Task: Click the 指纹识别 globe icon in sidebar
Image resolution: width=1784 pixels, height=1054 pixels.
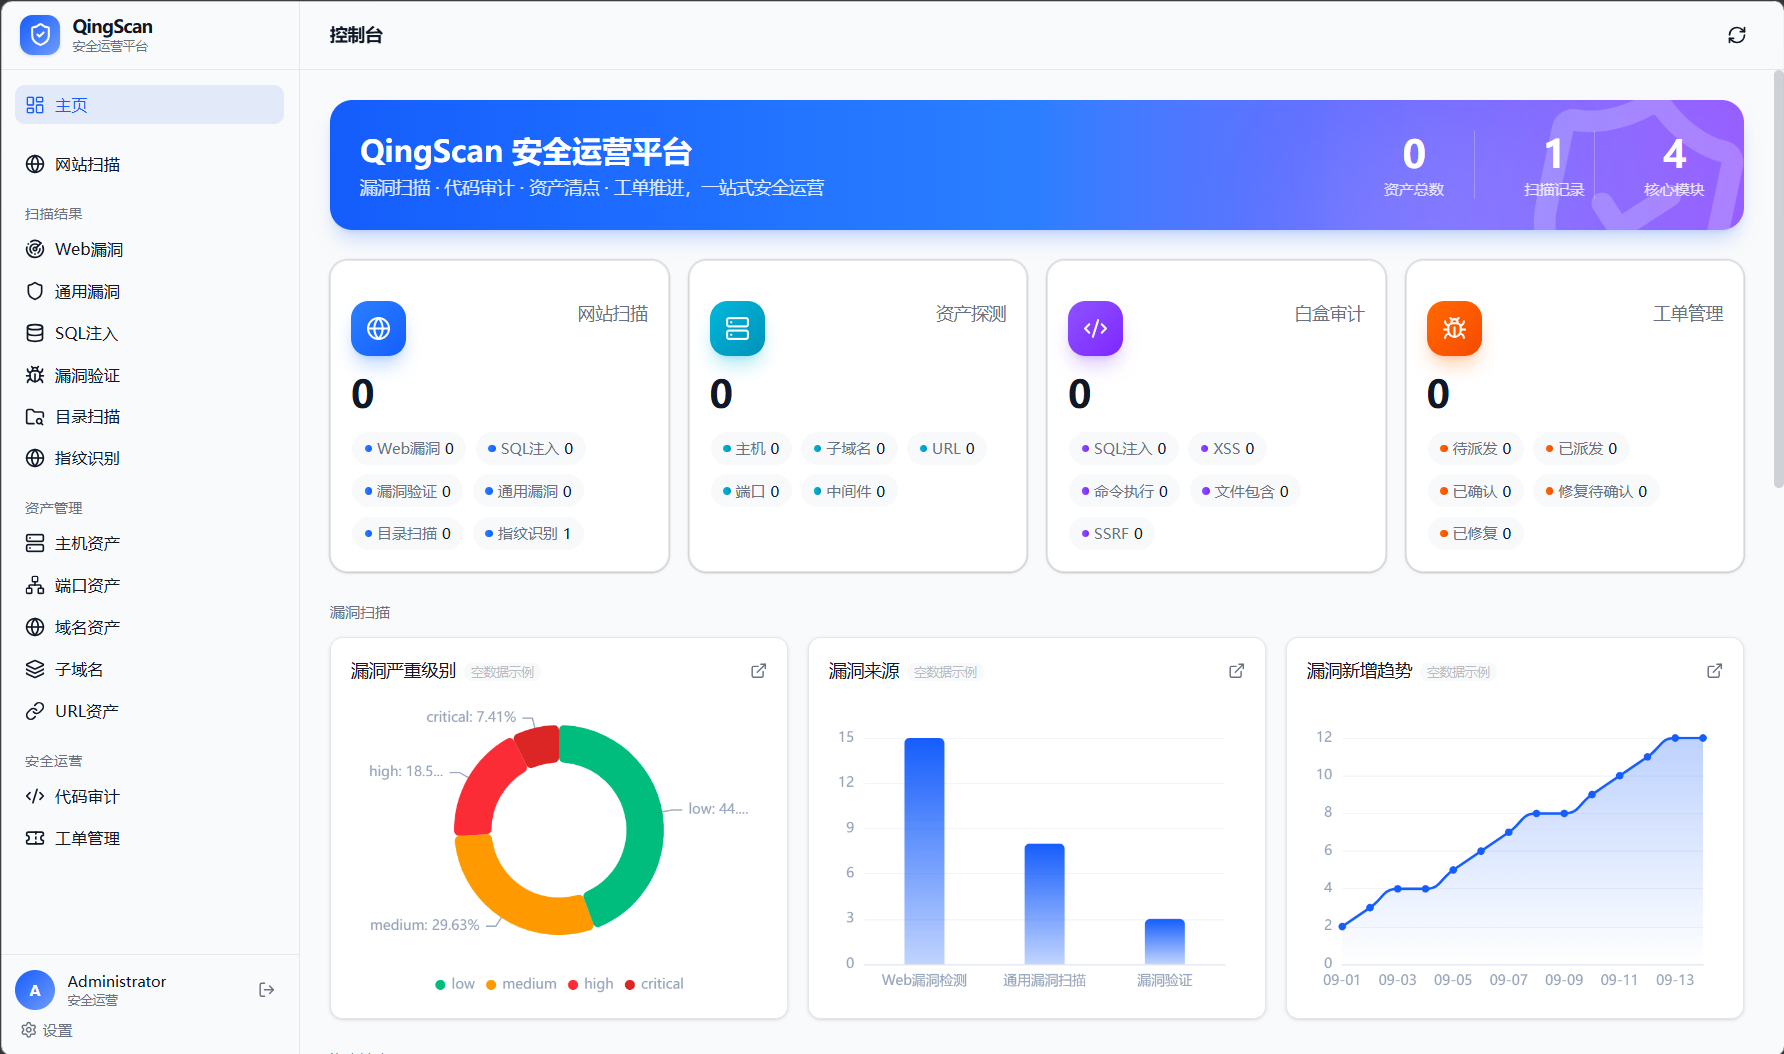Action: click(x=35, y=458)
